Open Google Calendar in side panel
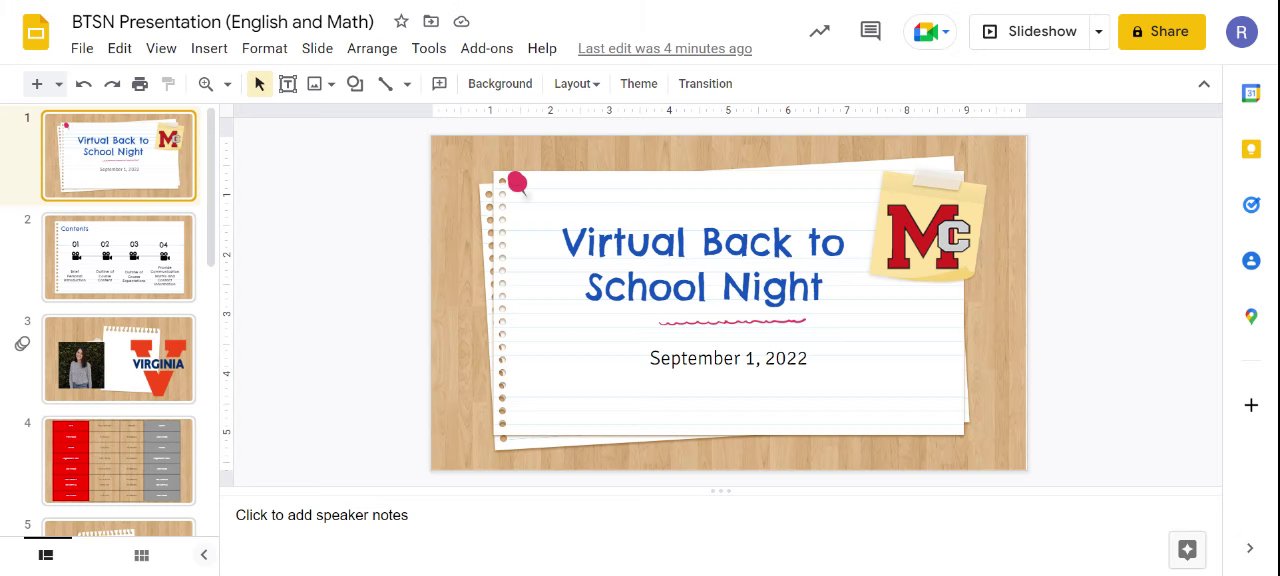This screenshot has height=576, width=1280. (1251, 93)
